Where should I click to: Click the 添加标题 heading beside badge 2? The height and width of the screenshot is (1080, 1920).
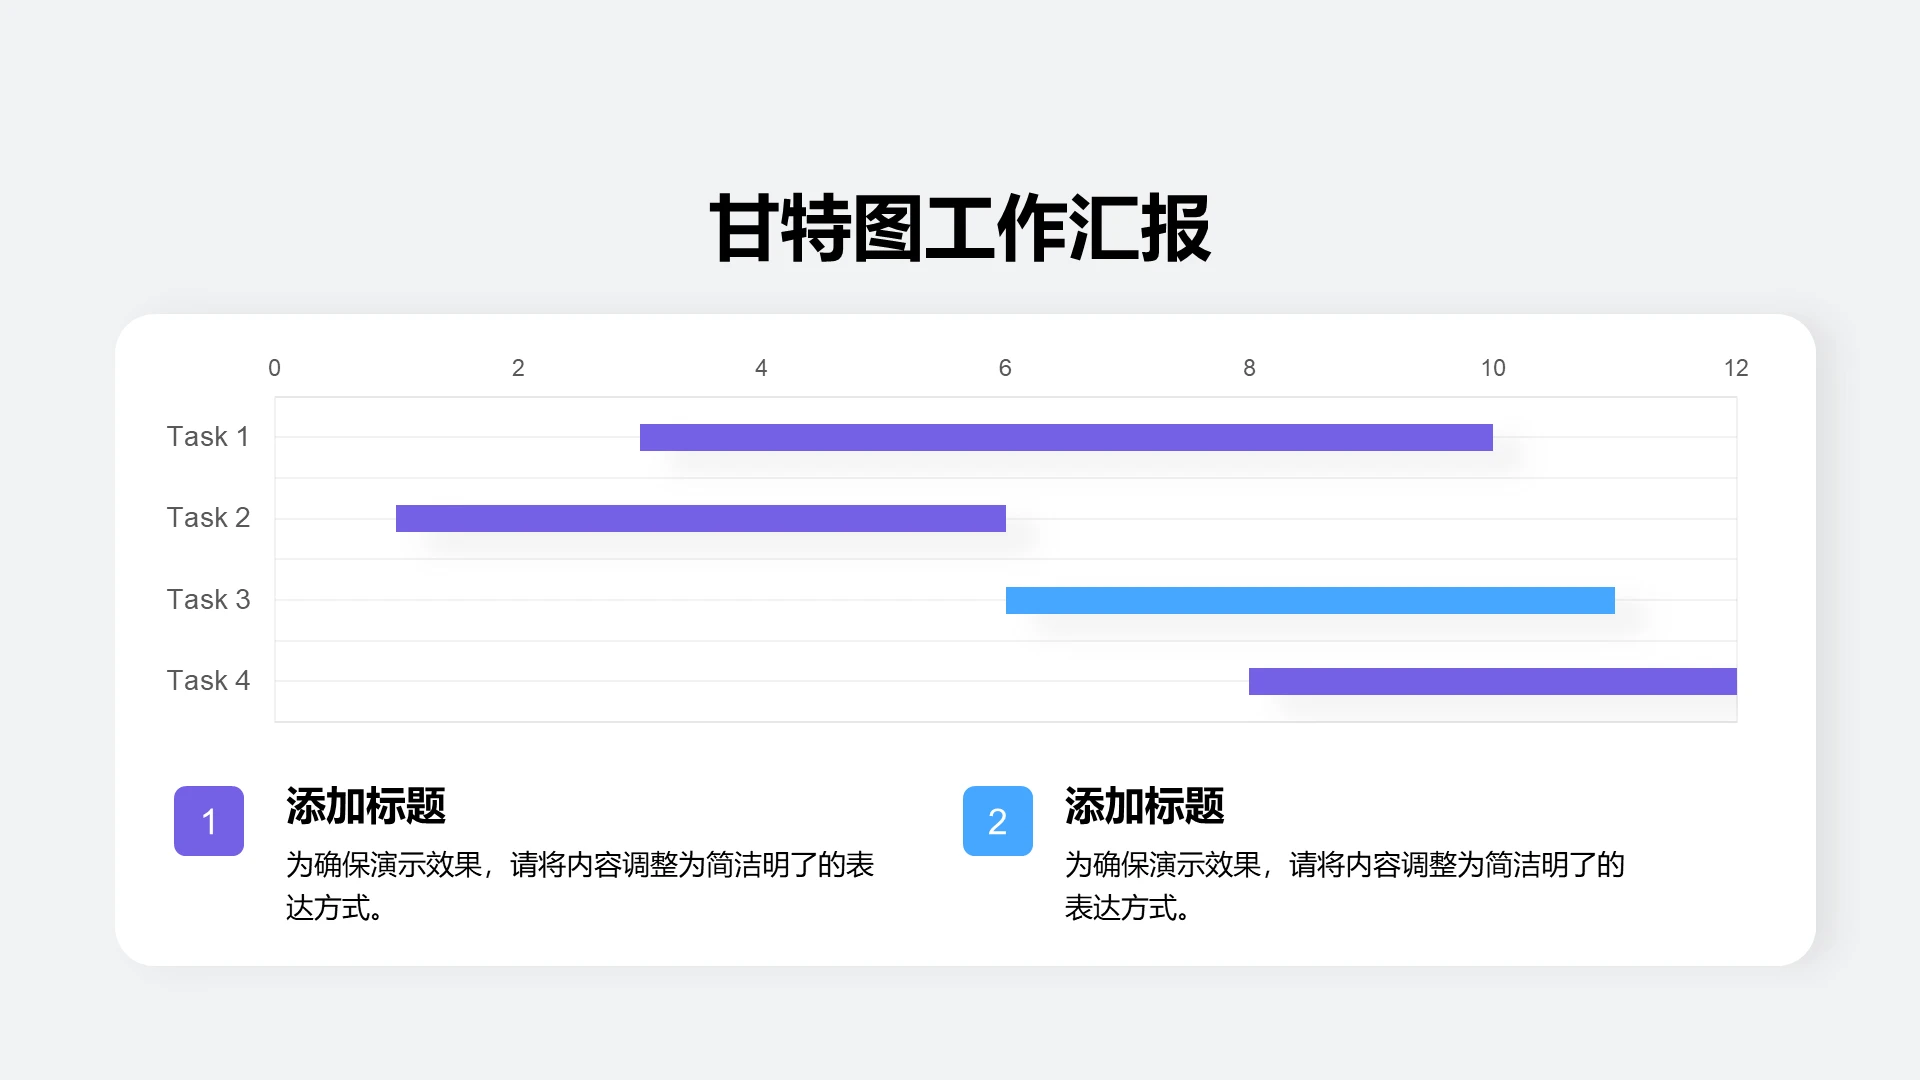1145,806
